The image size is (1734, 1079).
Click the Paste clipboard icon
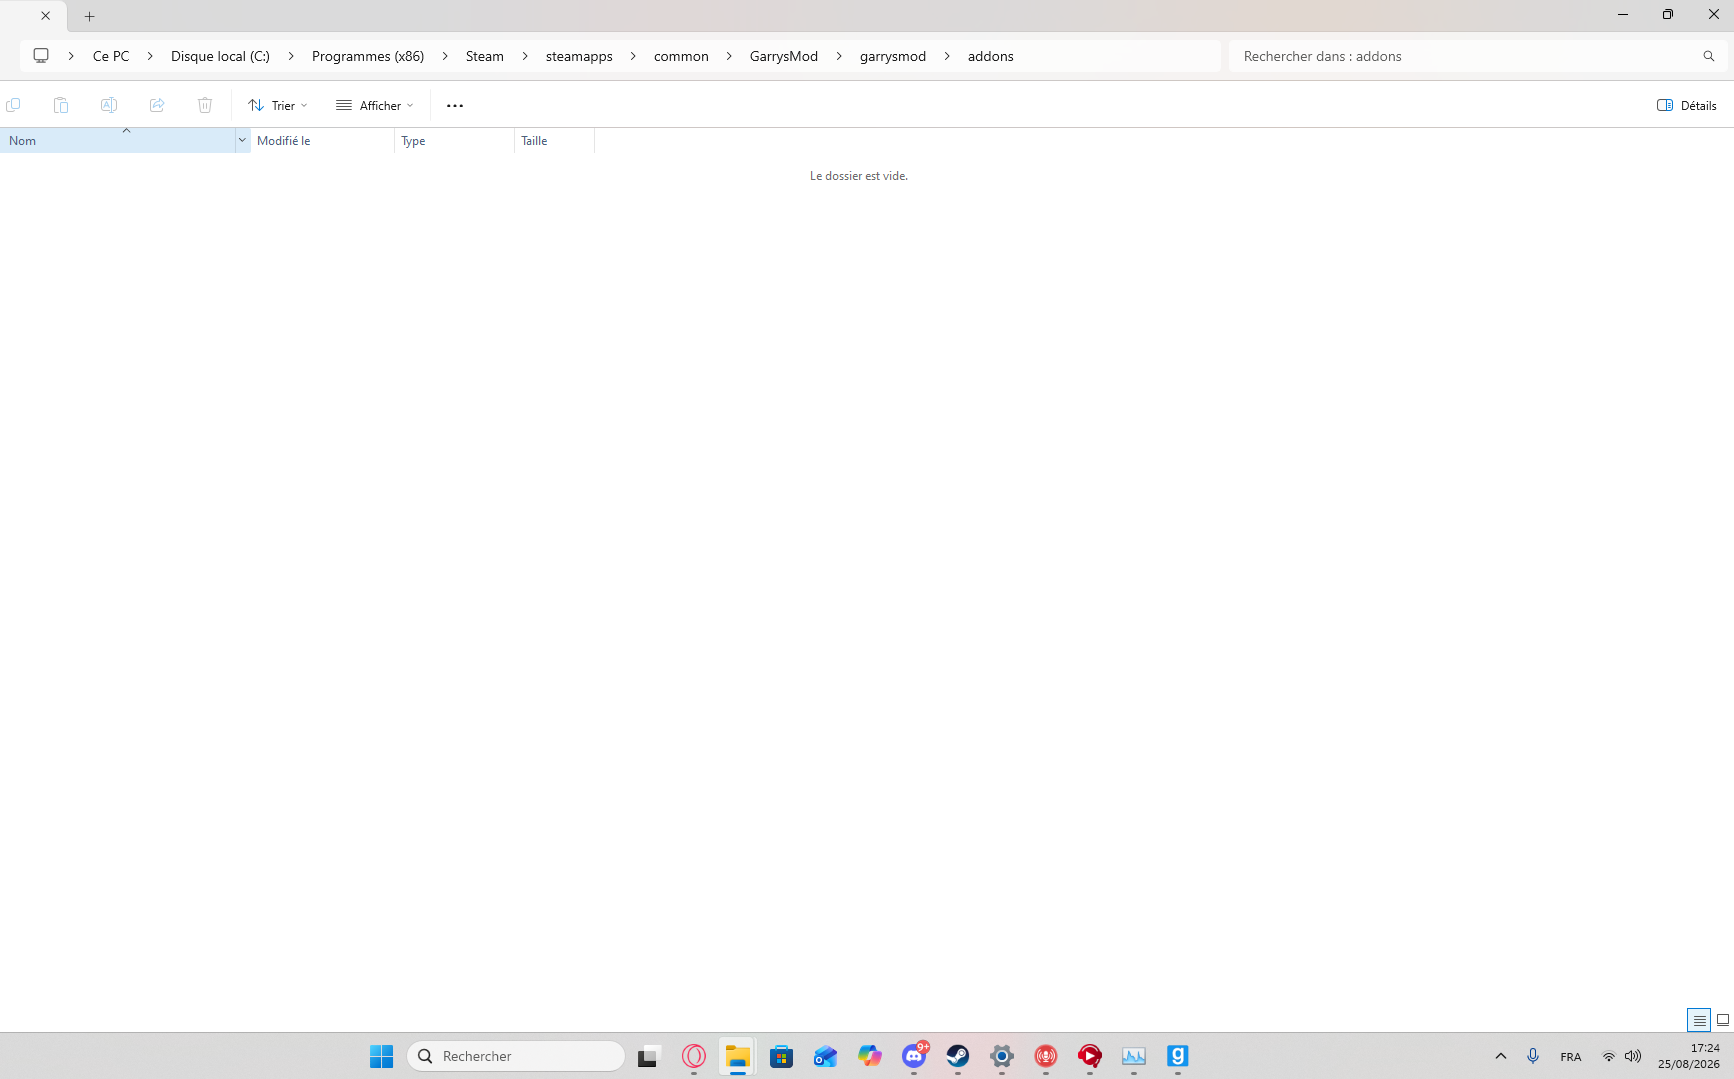[x=61, y=105]
